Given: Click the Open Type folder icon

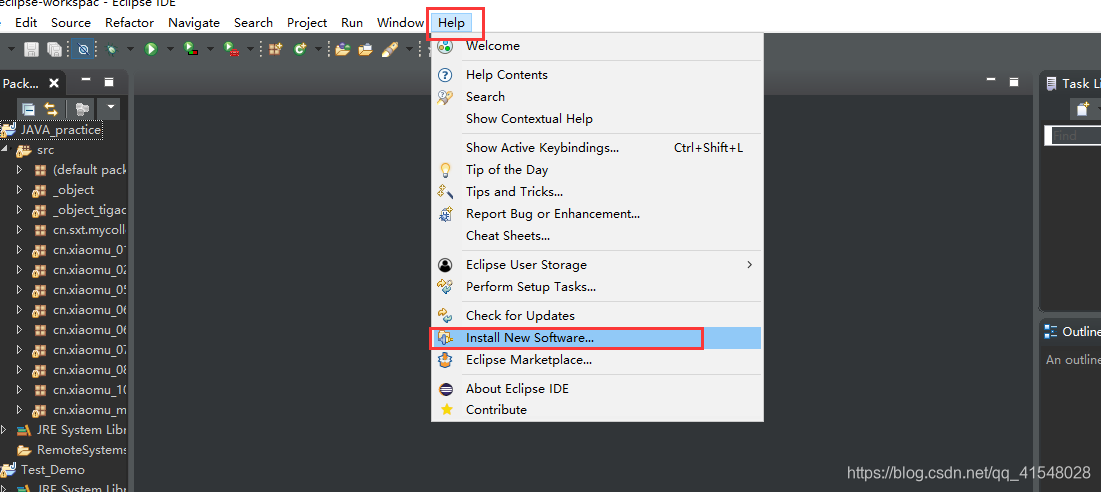Looking at the screenshot, I should click(342, 49).
